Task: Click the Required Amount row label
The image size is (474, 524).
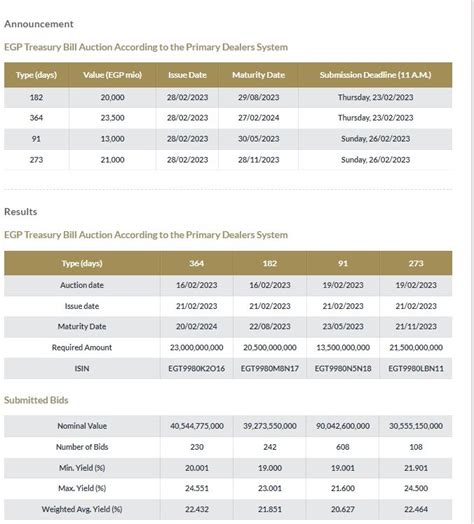Action: tap(82, 348)
